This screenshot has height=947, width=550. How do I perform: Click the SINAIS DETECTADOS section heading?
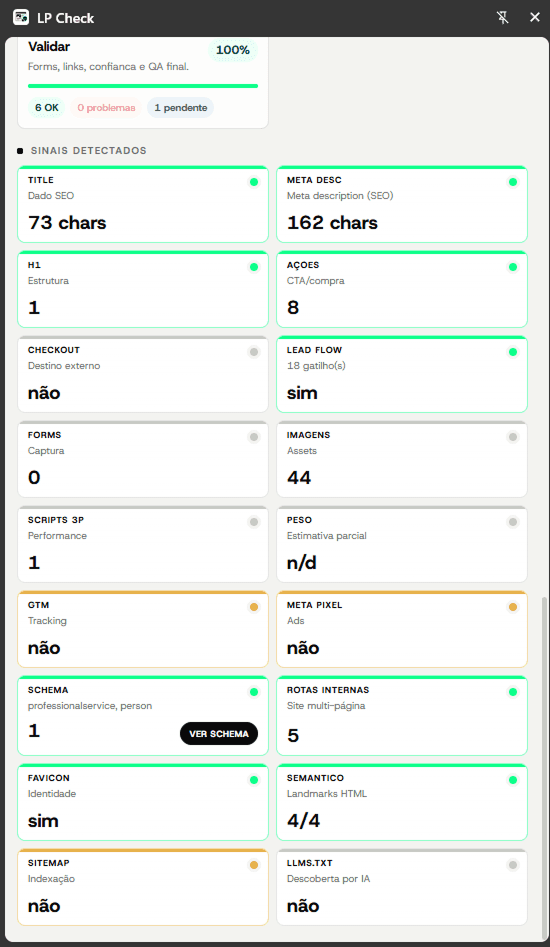click(89, 150)
